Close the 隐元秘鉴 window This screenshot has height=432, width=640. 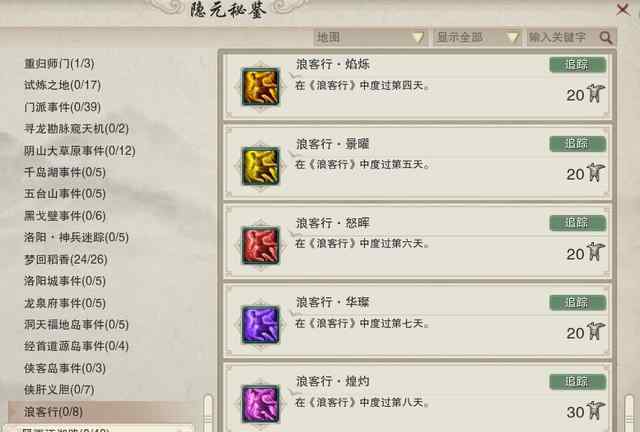click(x=623, y=9)
